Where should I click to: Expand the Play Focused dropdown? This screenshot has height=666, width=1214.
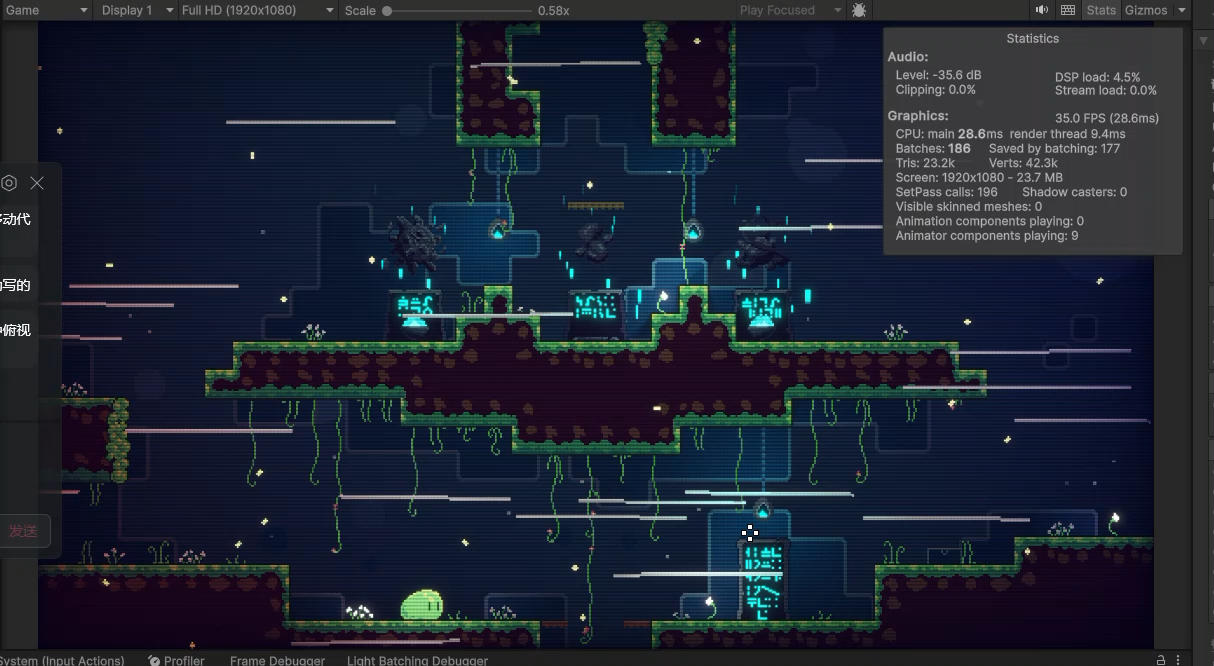790,10
